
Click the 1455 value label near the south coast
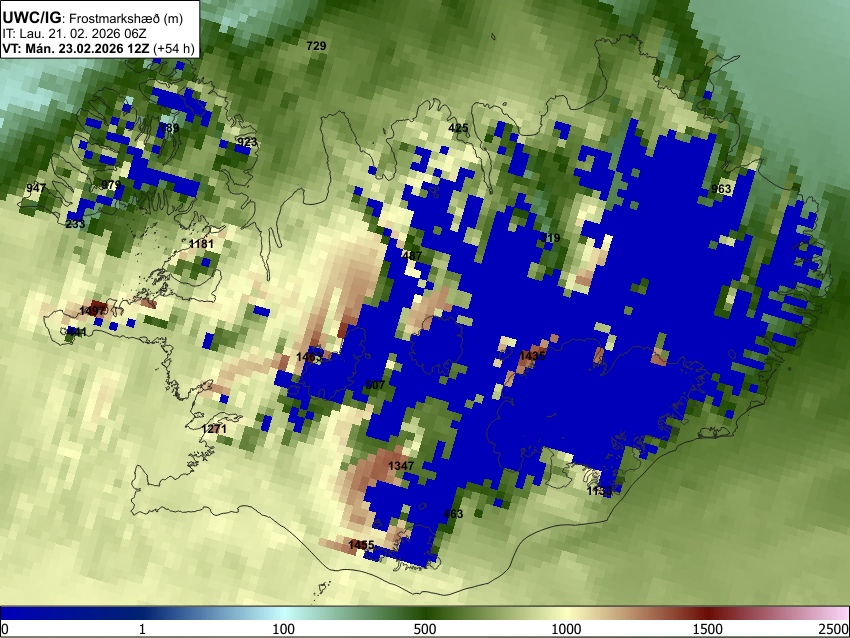point(361,545)
